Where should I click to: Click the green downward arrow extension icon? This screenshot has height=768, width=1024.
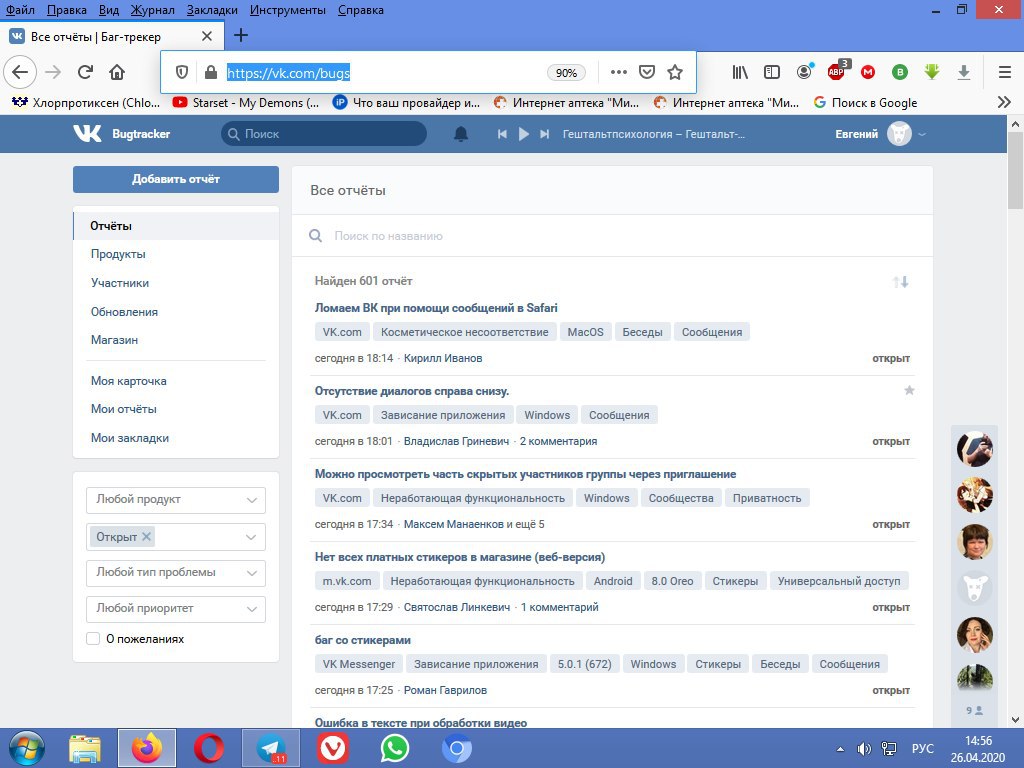click(932, 71)
